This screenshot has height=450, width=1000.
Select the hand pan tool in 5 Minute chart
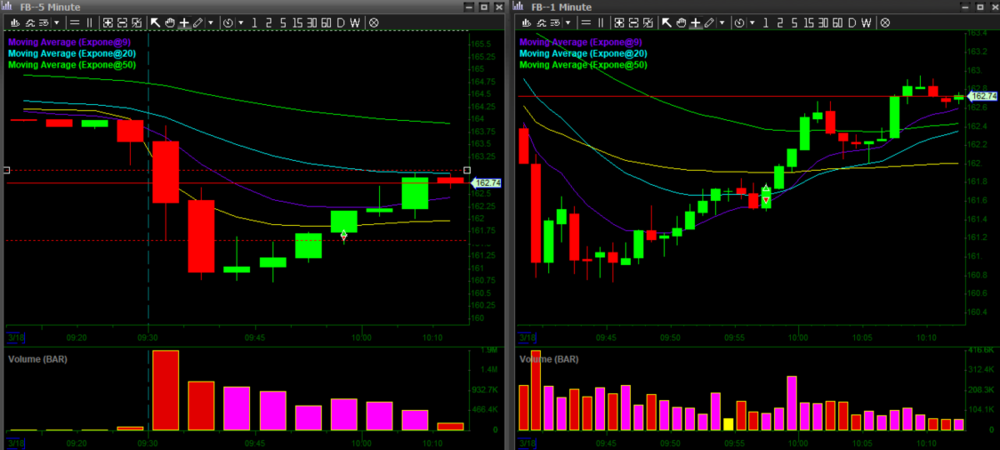(170, 22)
